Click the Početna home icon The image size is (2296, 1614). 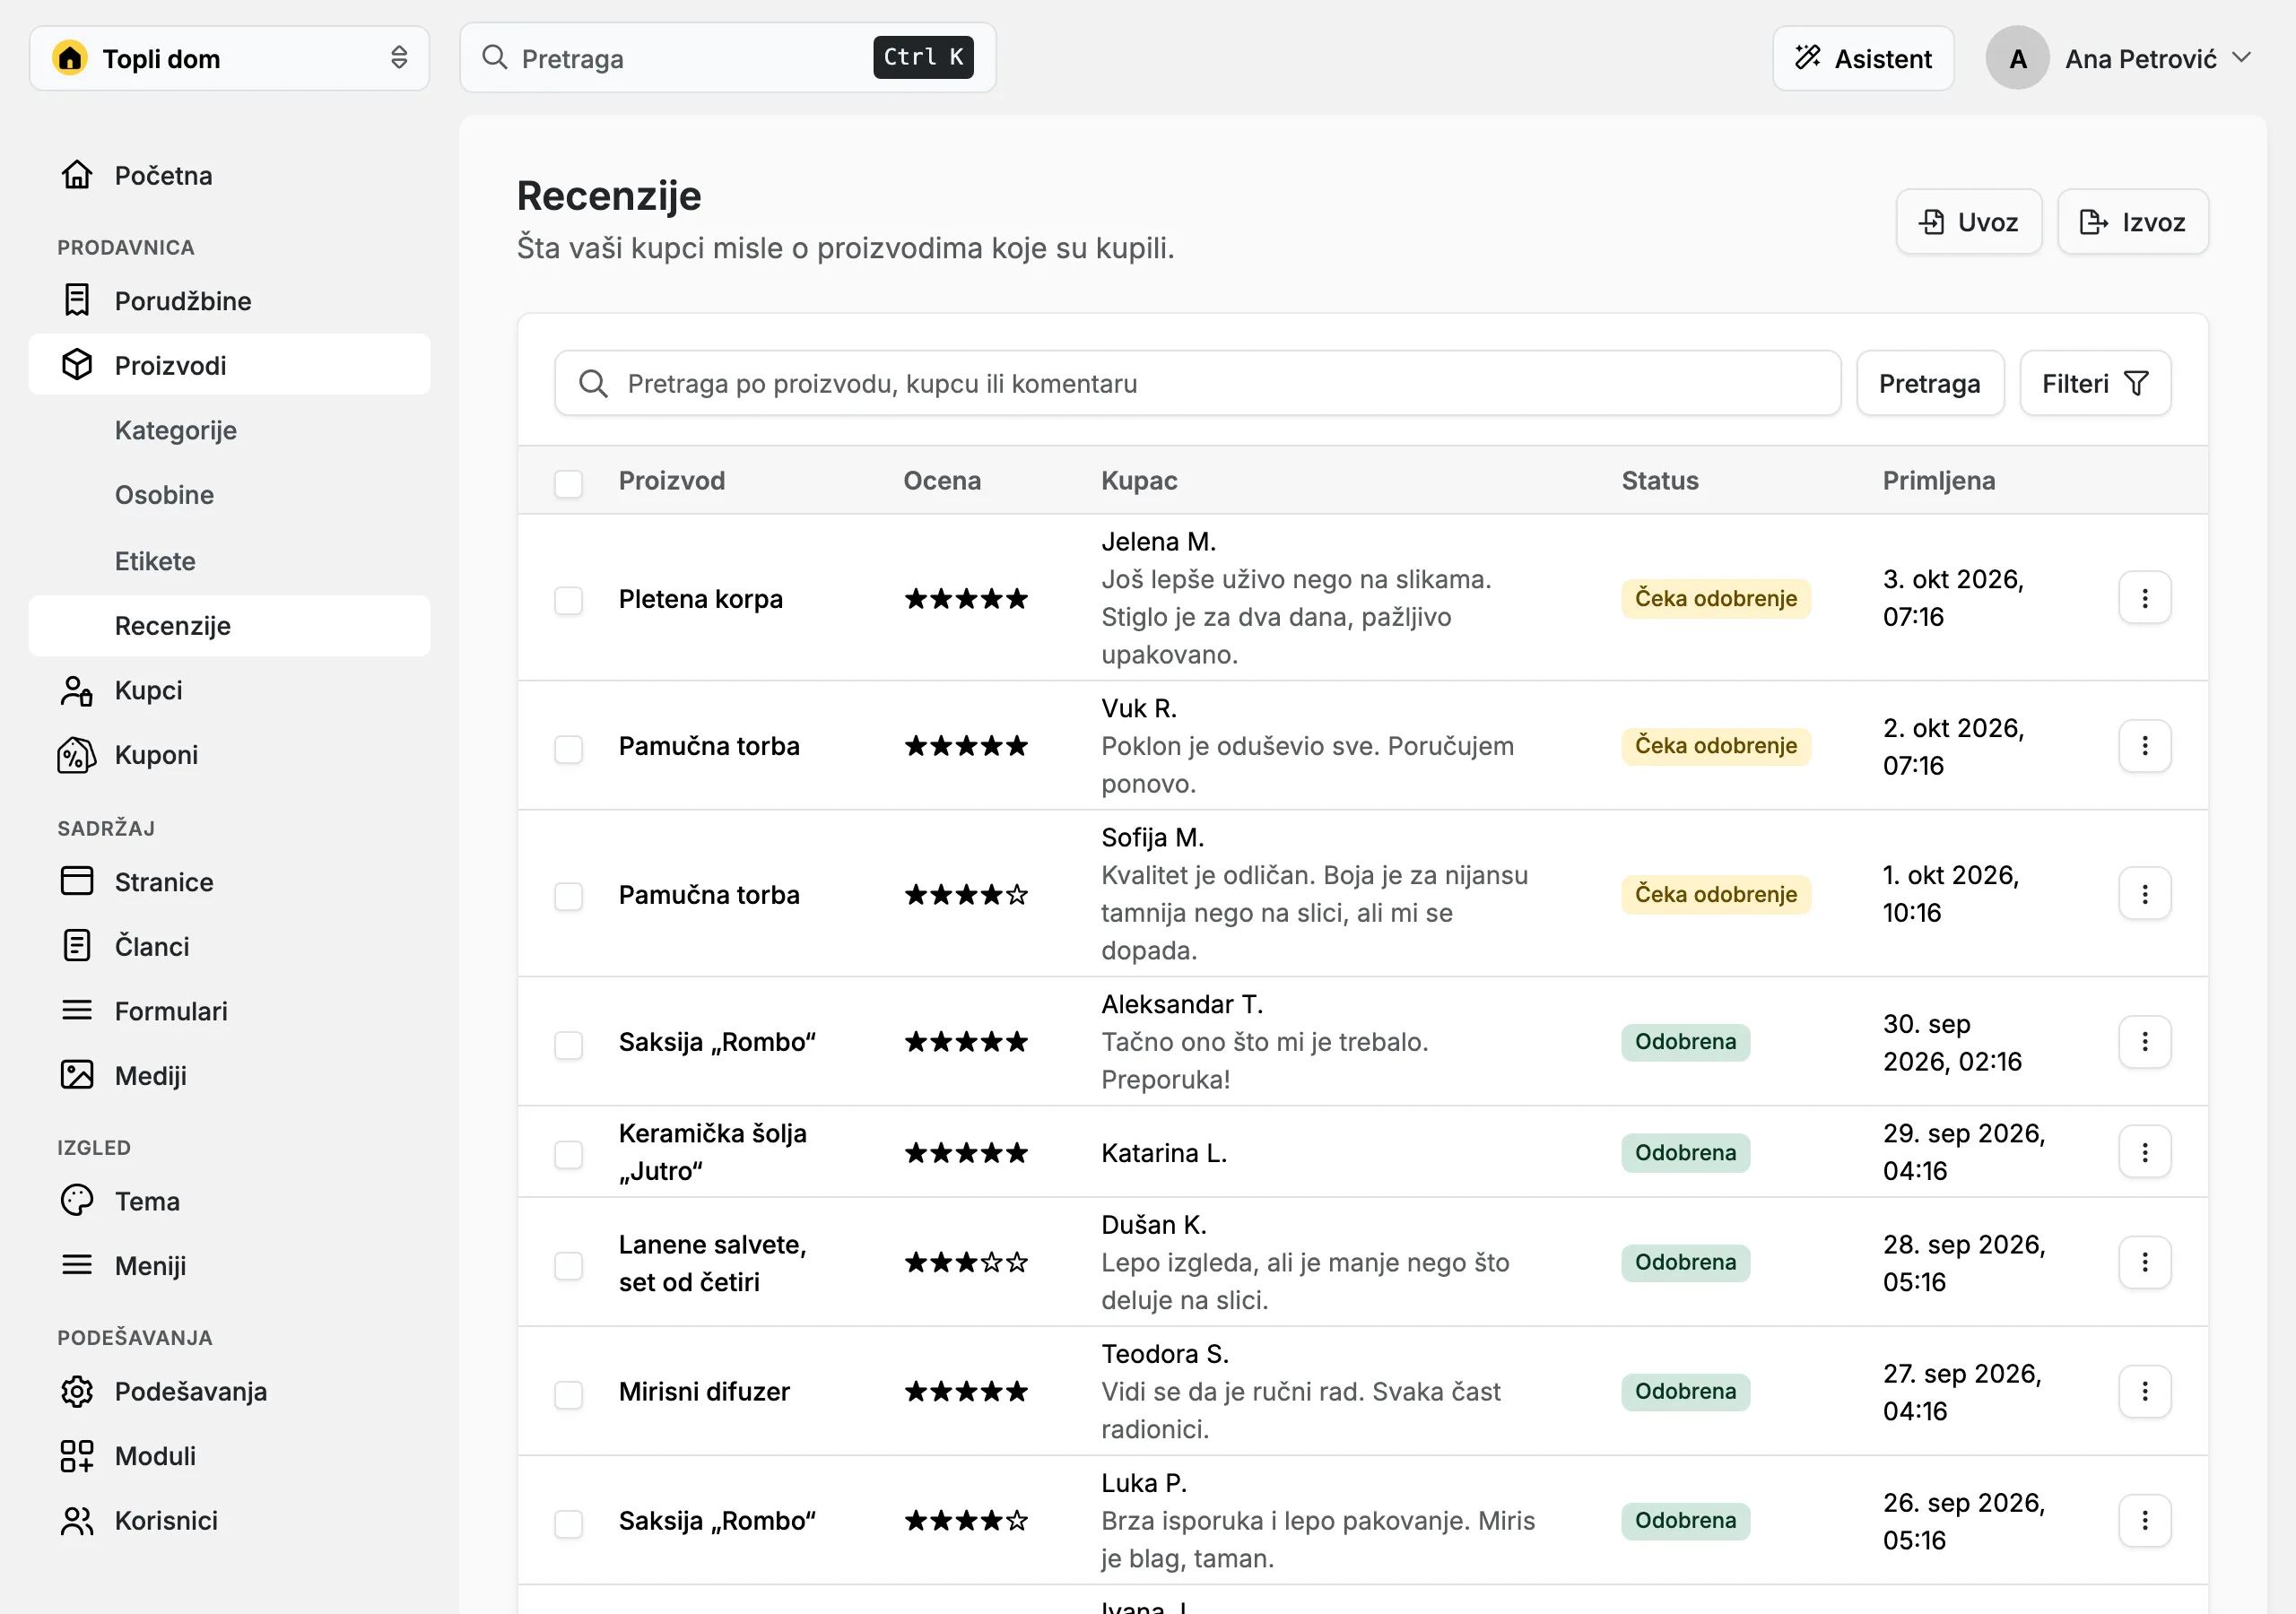[x=77, y=175]
